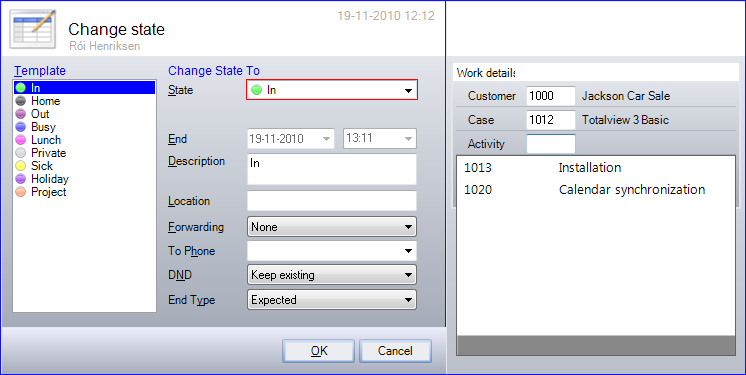
Task: Click the 19-11-2010 12:12 timestamp
Action: click(x=386, y=16)
